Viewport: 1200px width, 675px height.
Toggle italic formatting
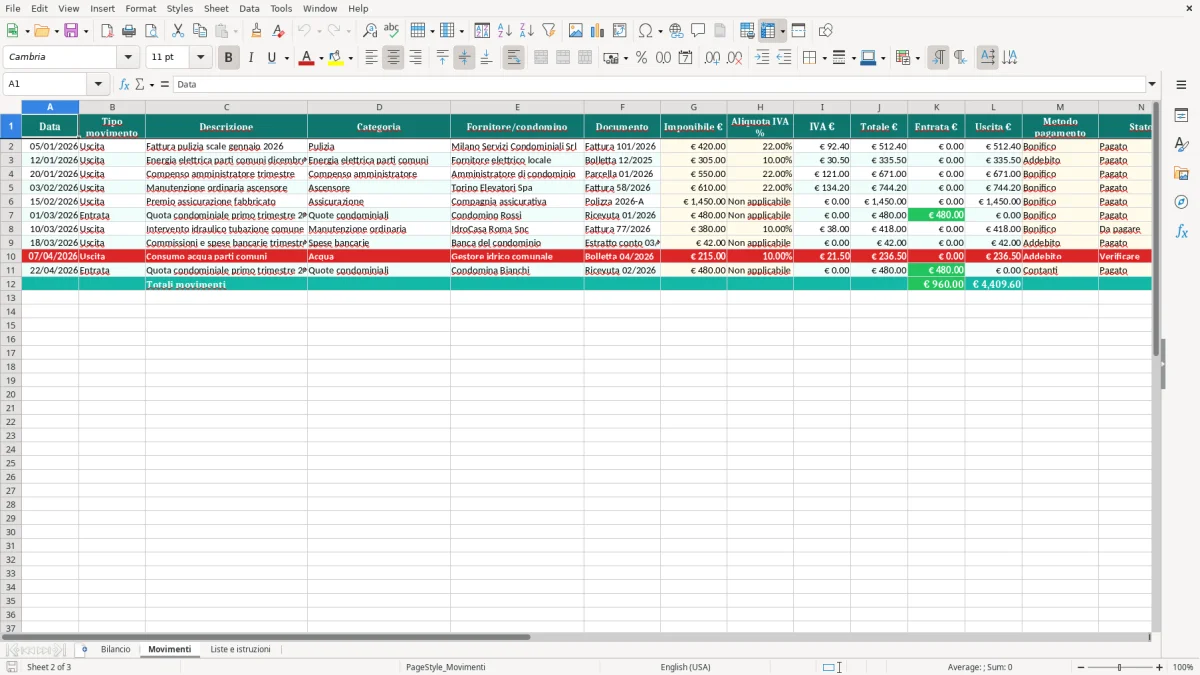[250, 58]
